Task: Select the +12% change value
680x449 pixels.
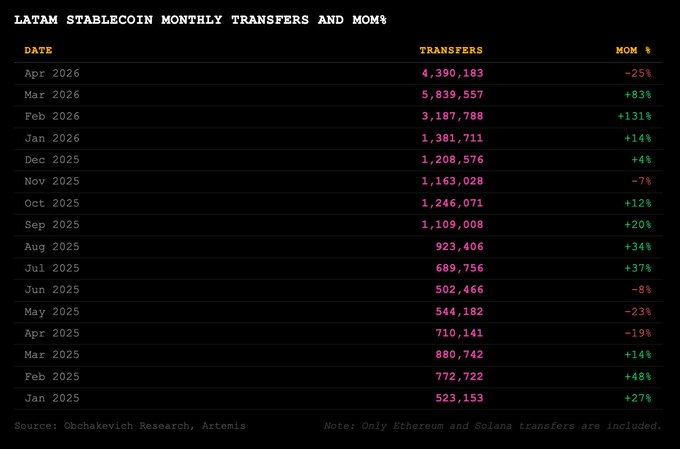Action: pyautogui.click(x=638, y=203)
